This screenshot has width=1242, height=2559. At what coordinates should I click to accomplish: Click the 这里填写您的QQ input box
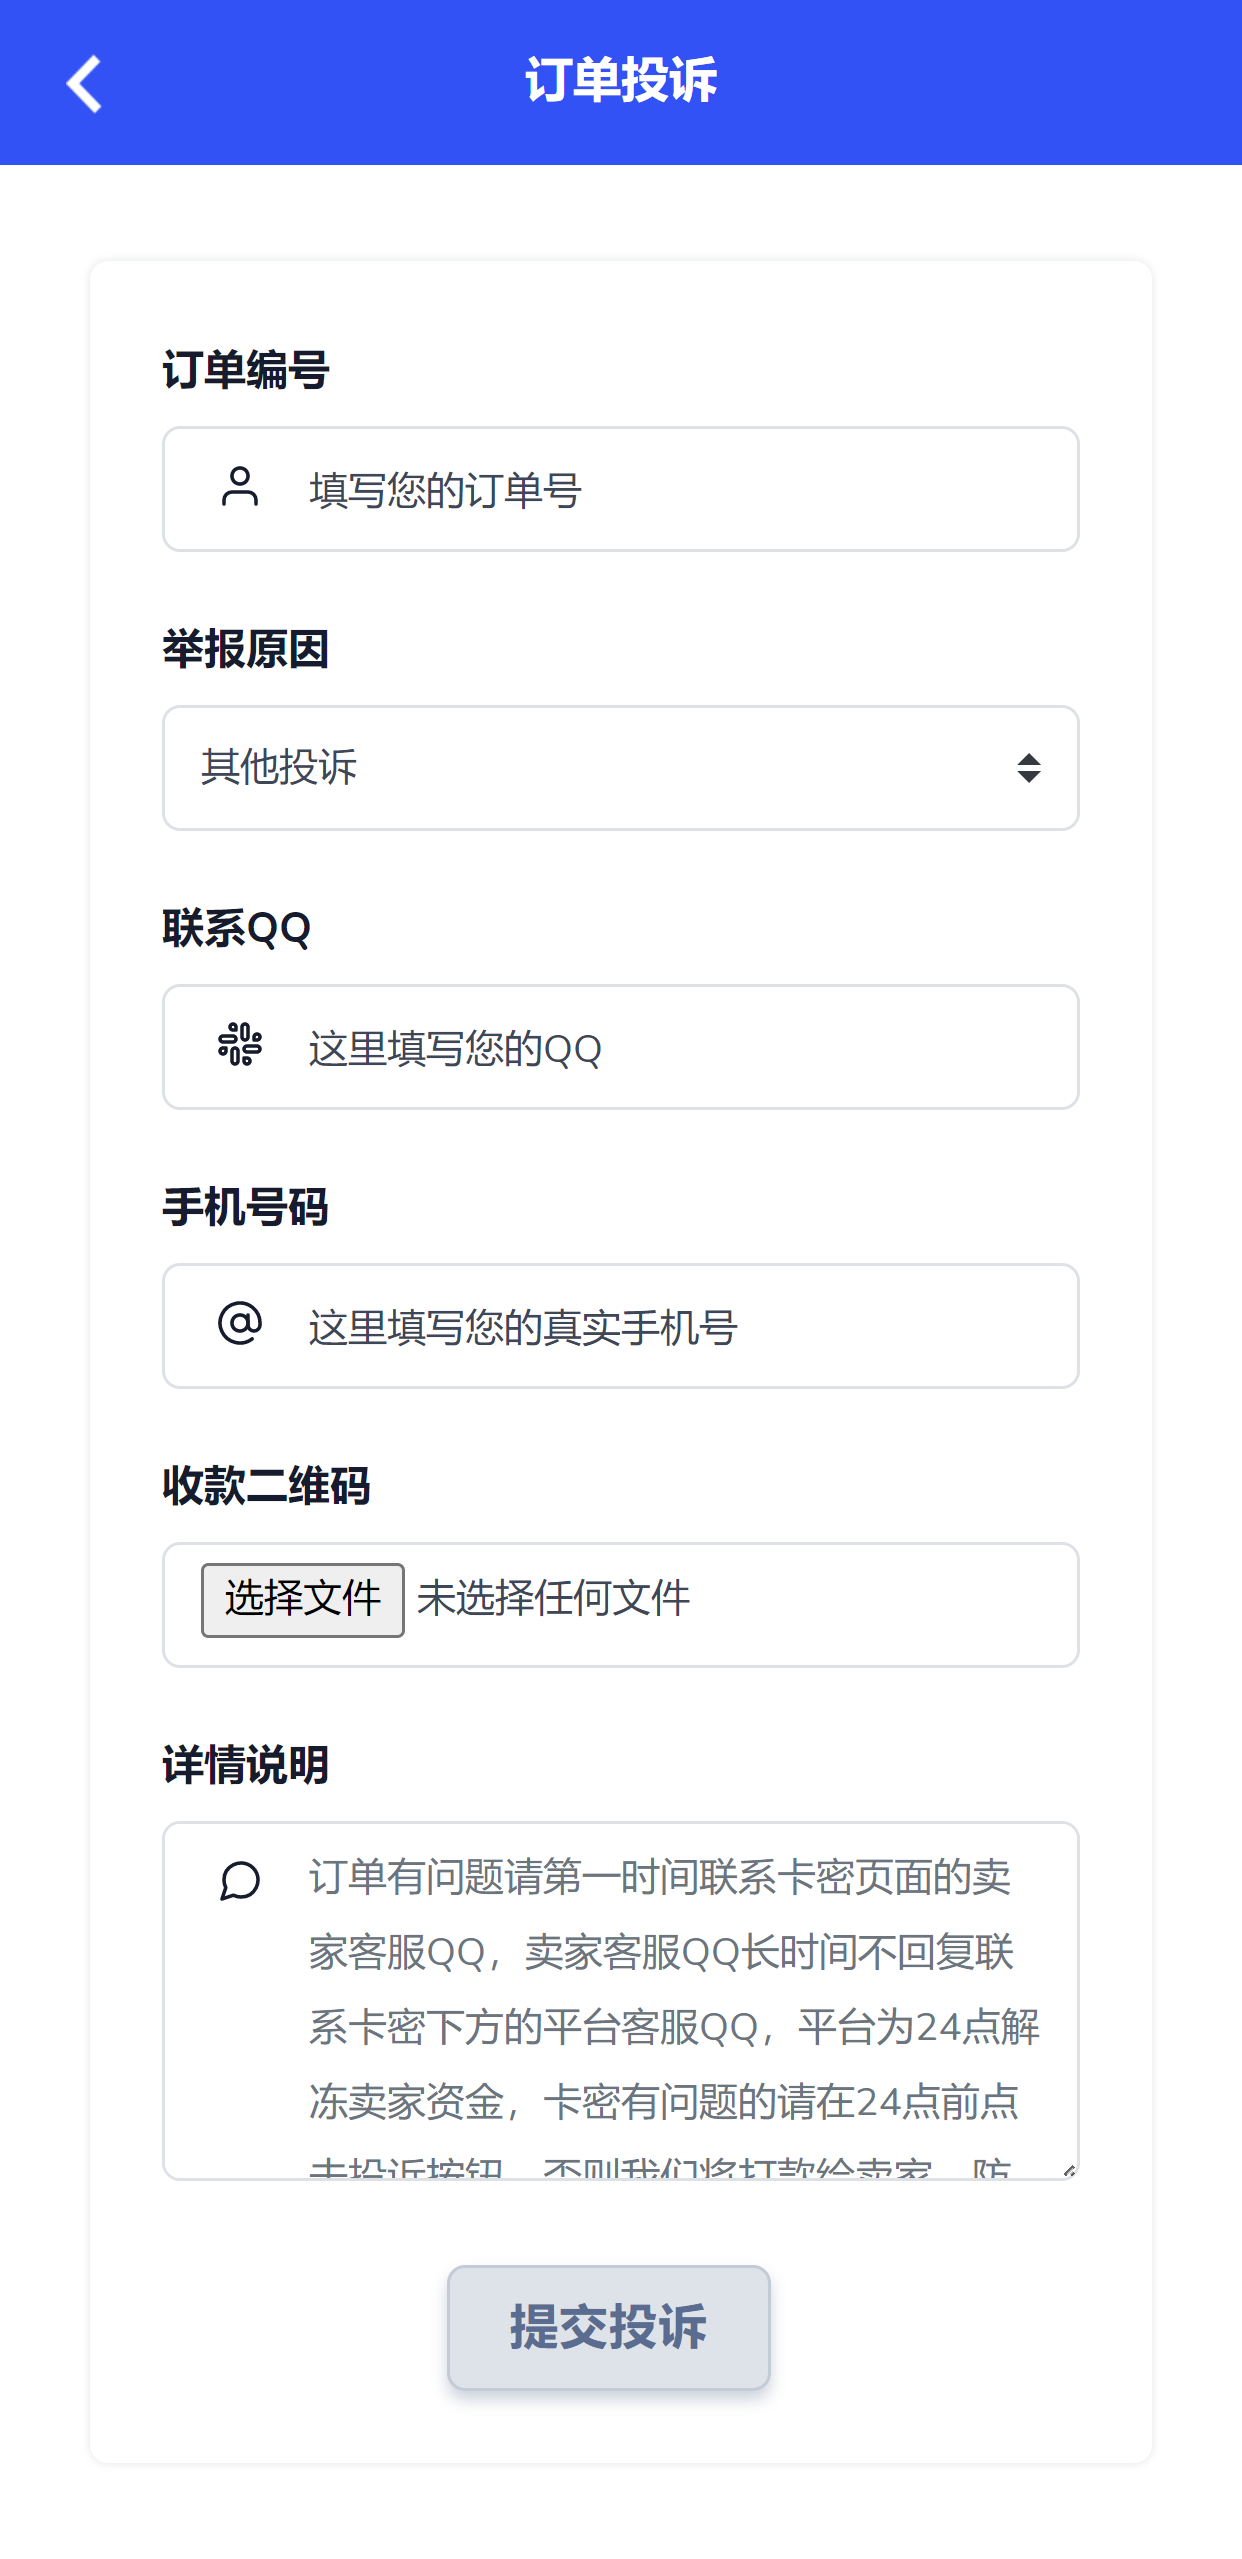click(x=620, y=1046)
